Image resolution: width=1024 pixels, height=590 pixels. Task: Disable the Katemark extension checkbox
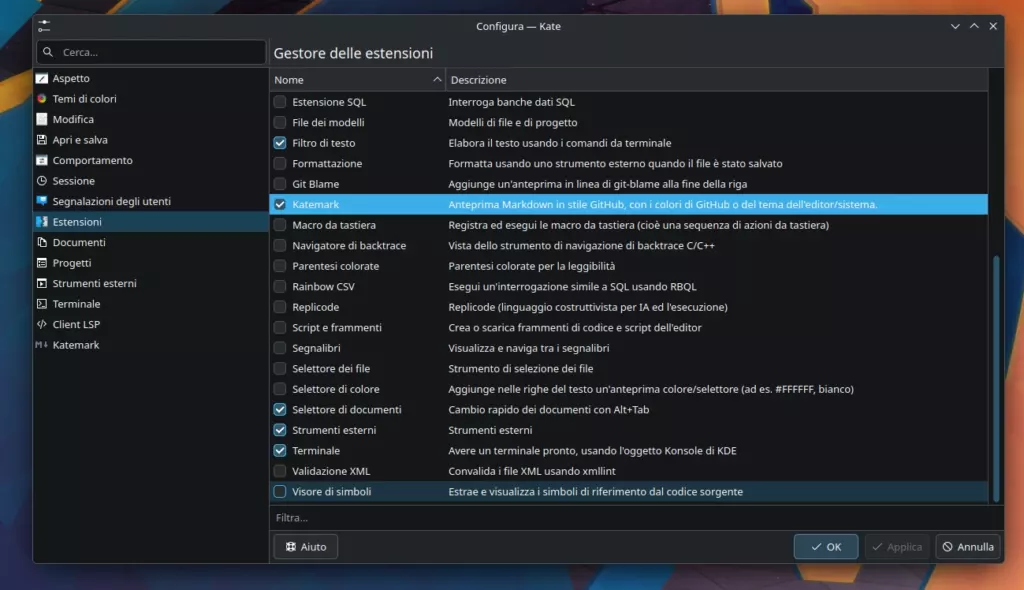pyautogui.click(x=280, y=205)
